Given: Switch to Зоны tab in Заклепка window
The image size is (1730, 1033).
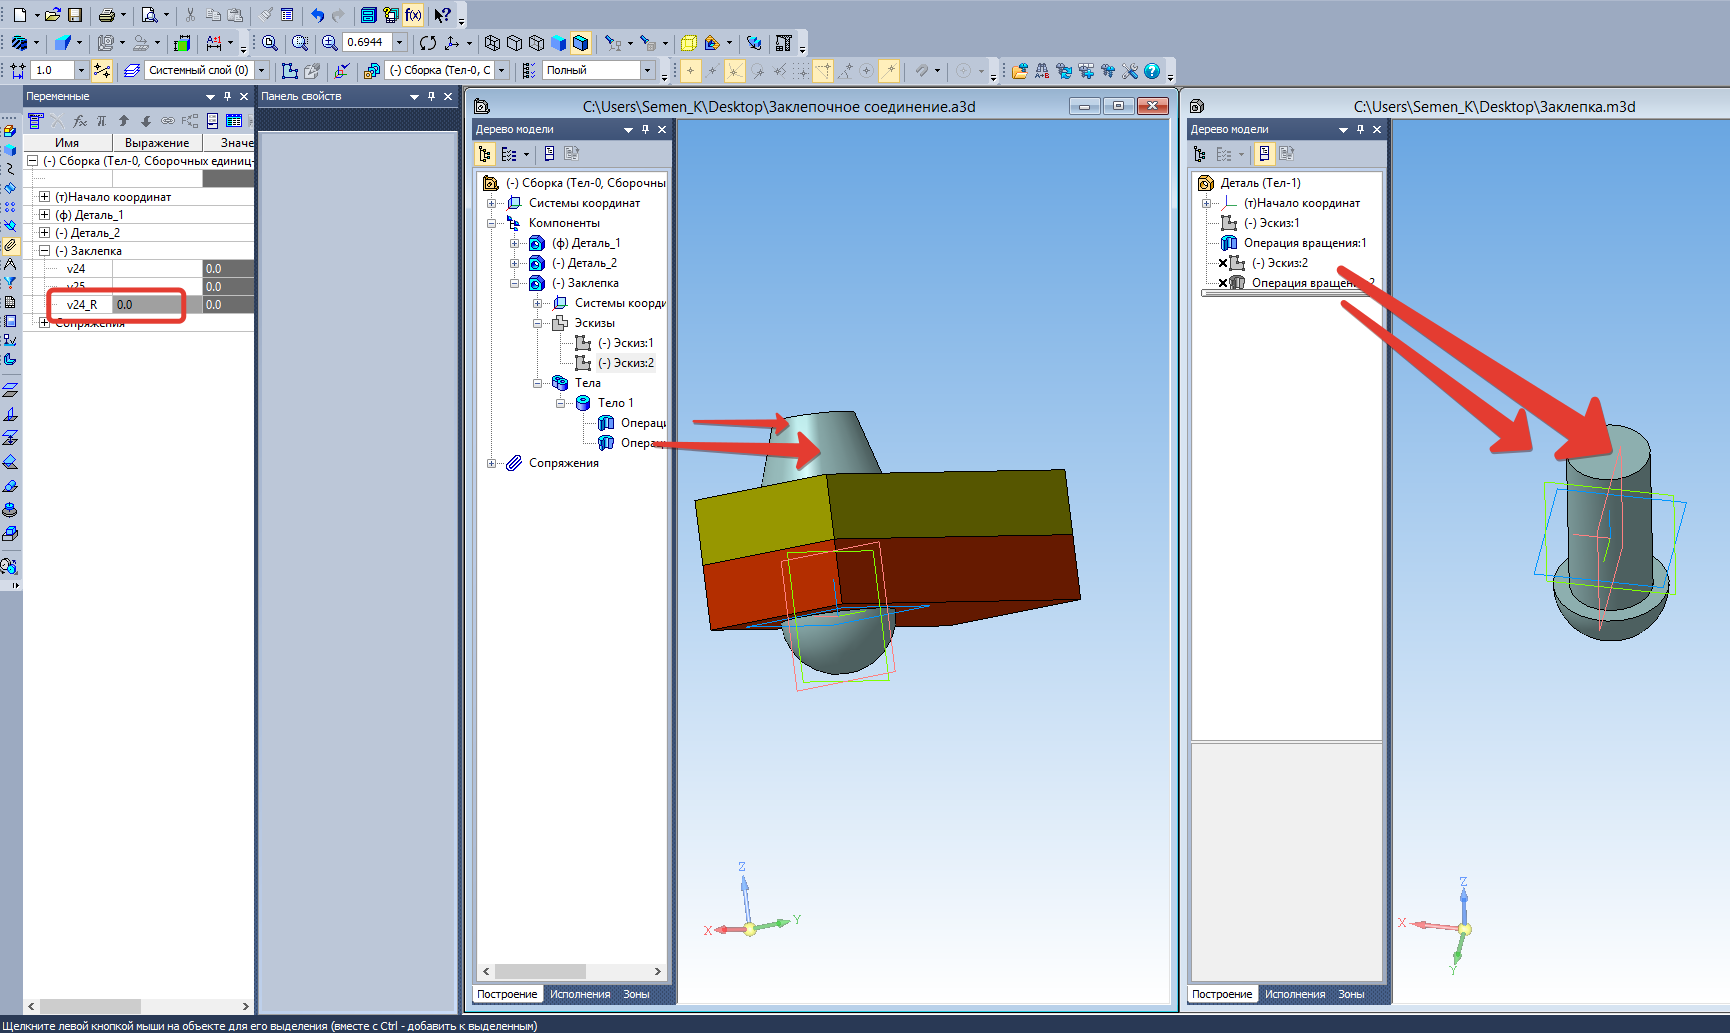Looking at the screenshot, I should click(x=1351, y=994).
